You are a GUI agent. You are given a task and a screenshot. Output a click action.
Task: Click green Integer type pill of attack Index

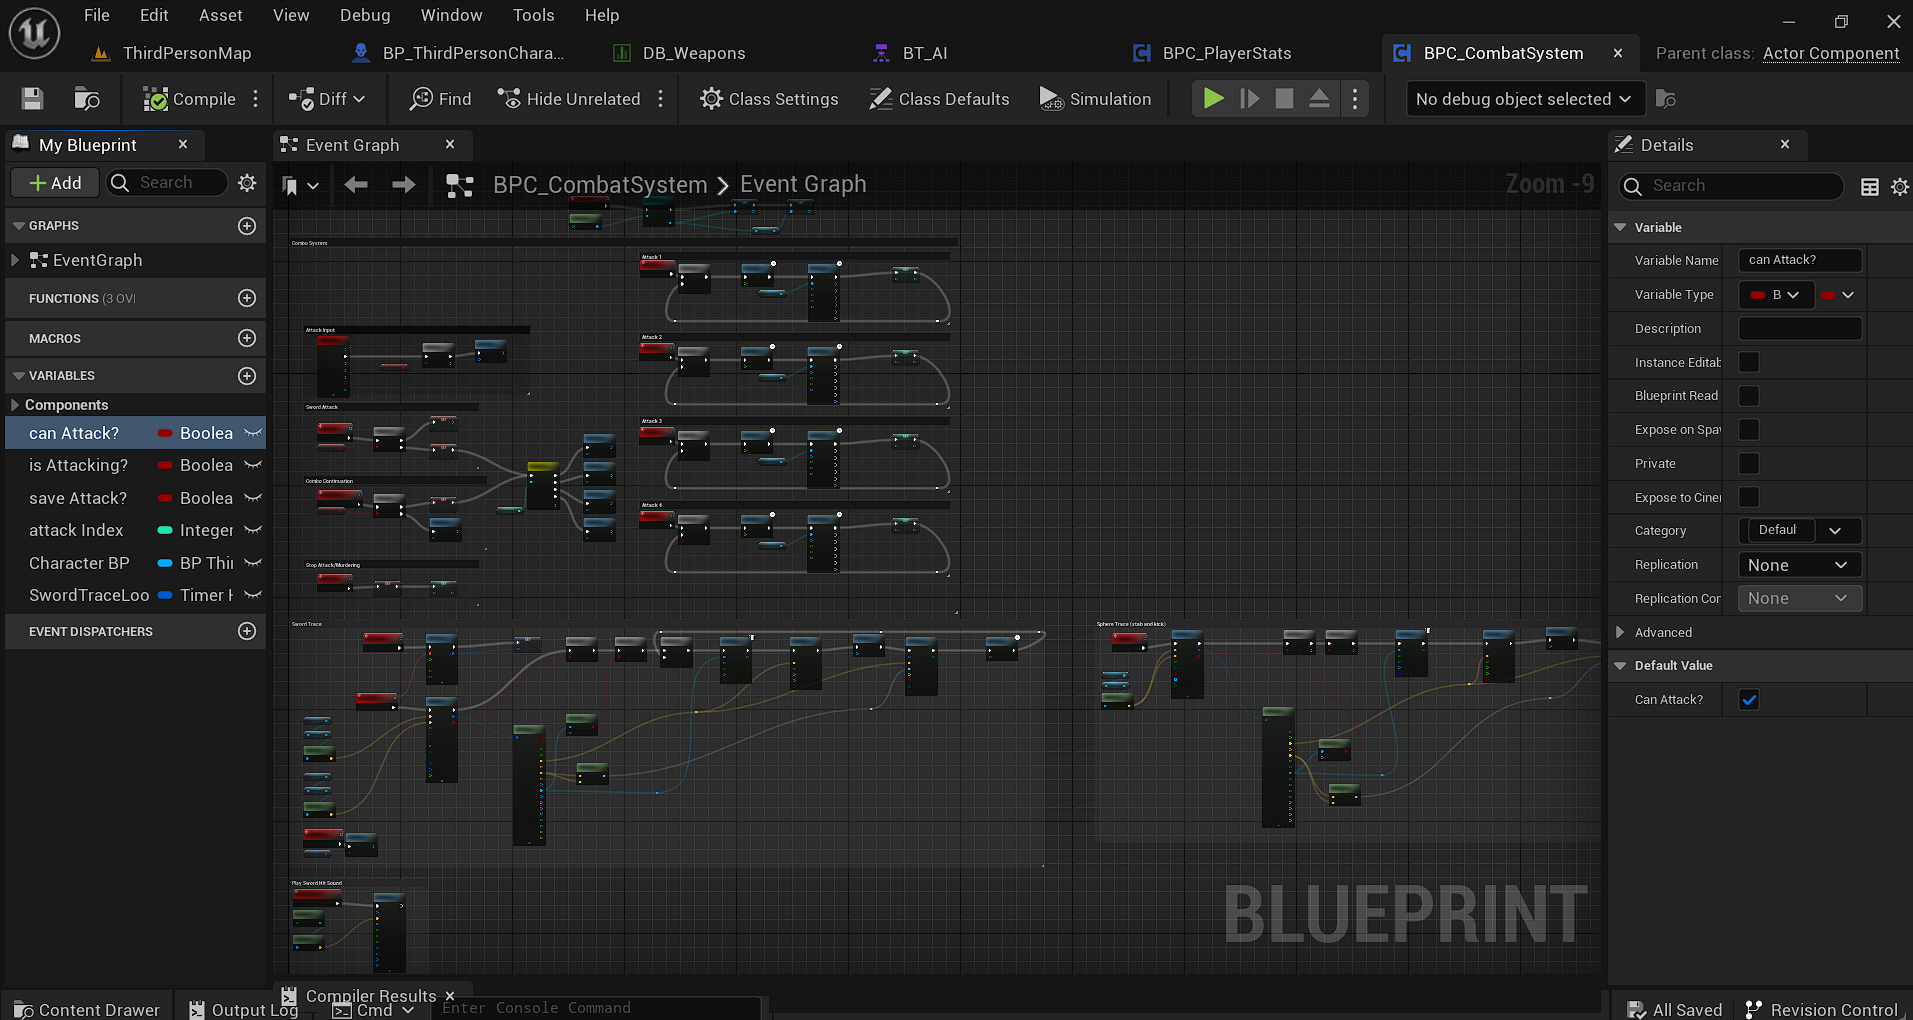click(x=165, y=530)
